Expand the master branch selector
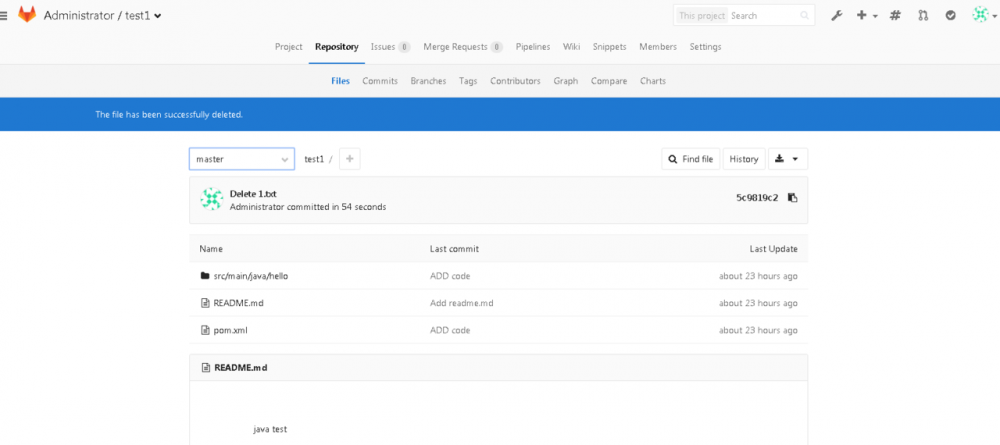The height and width of the screenshot is (445, 1000). [241, 159]
